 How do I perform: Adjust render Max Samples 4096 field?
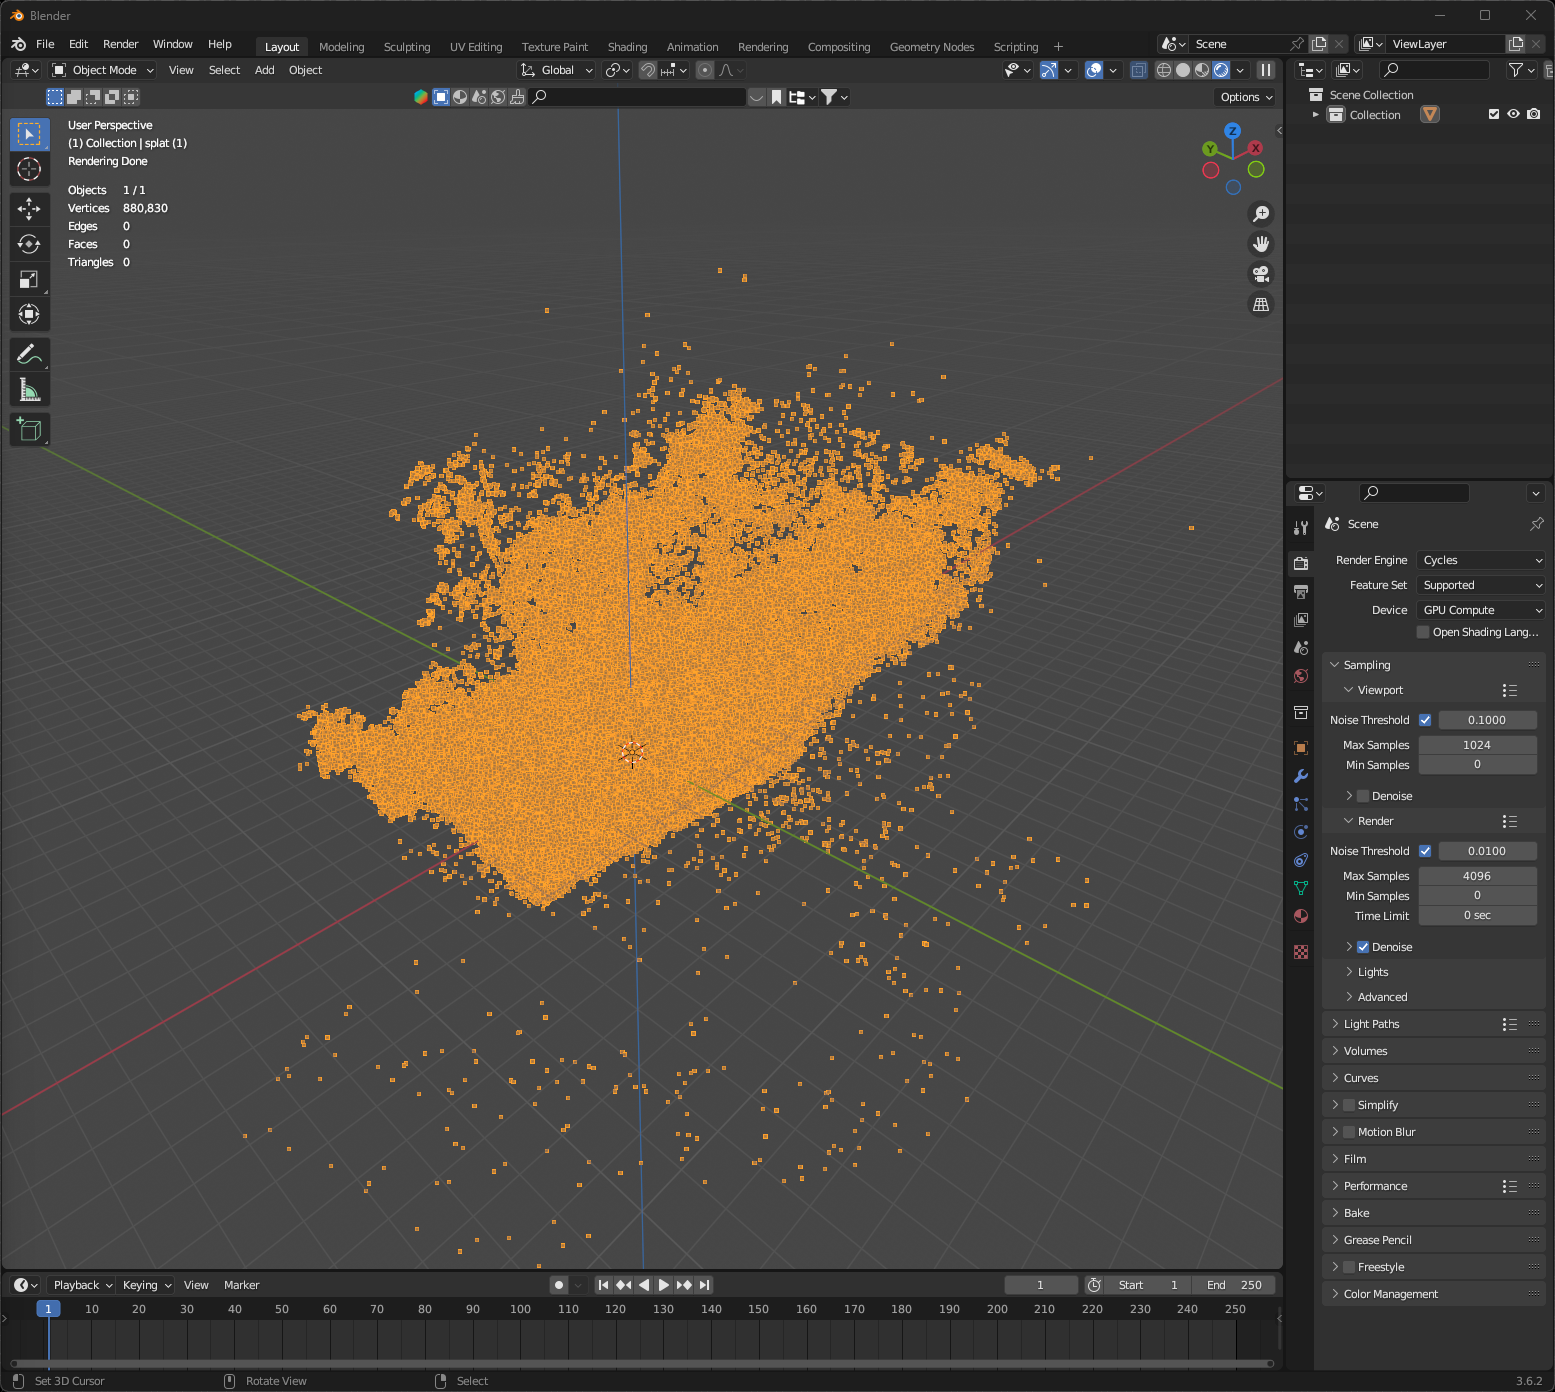click(x=1477, y=876)
